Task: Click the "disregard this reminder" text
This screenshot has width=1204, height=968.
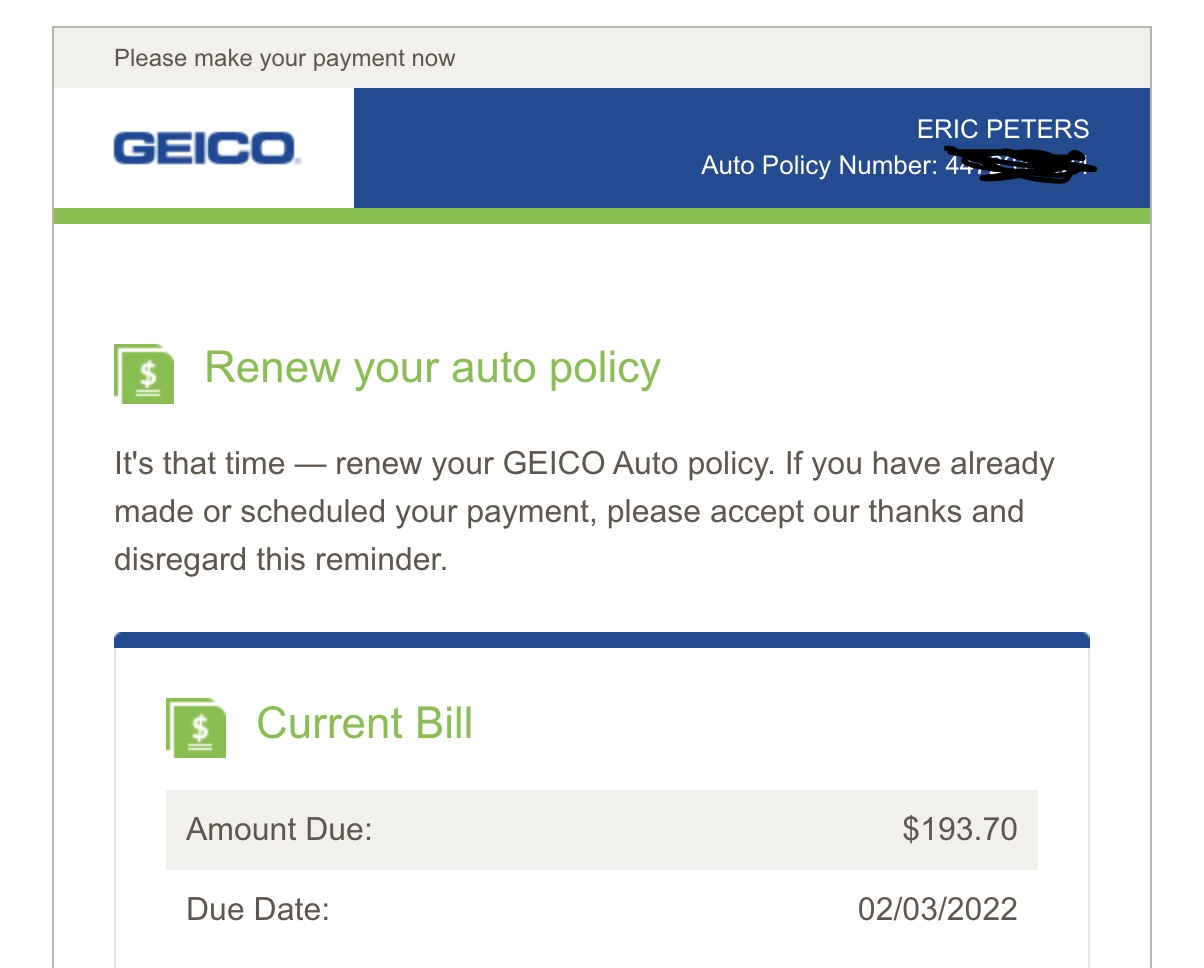Action: [280, 559]
